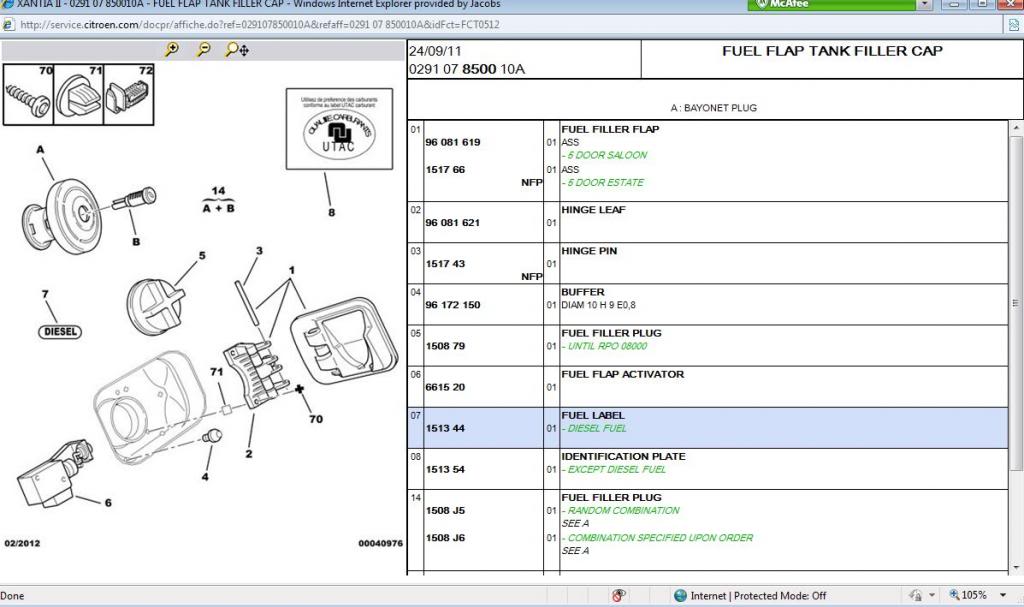The image size is (1024, 607).
Task: Zoom out on the parts diagram
Action: 204,50
